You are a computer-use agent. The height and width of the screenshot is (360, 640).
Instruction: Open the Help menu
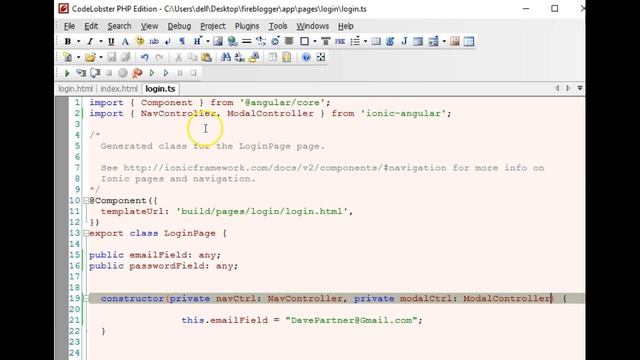click(x=345, y=26)
